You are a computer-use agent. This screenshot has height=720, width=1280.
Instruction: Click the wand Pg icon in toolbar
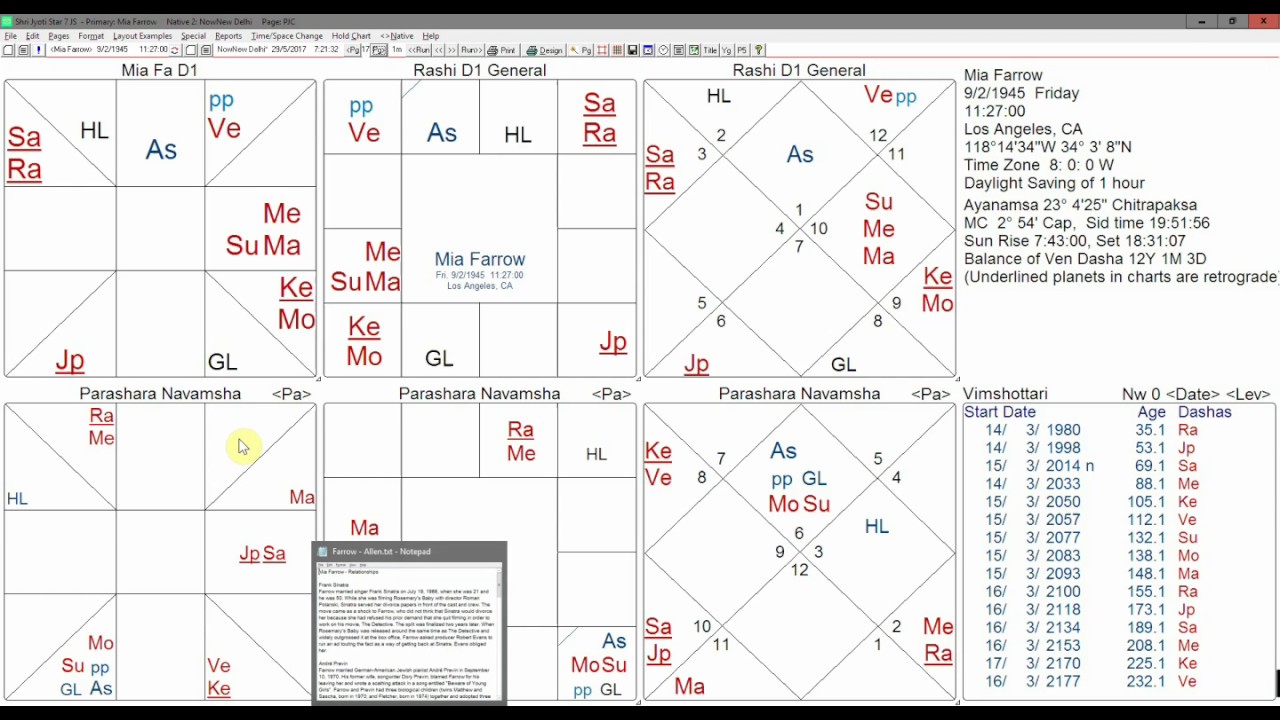coord(581,50)
